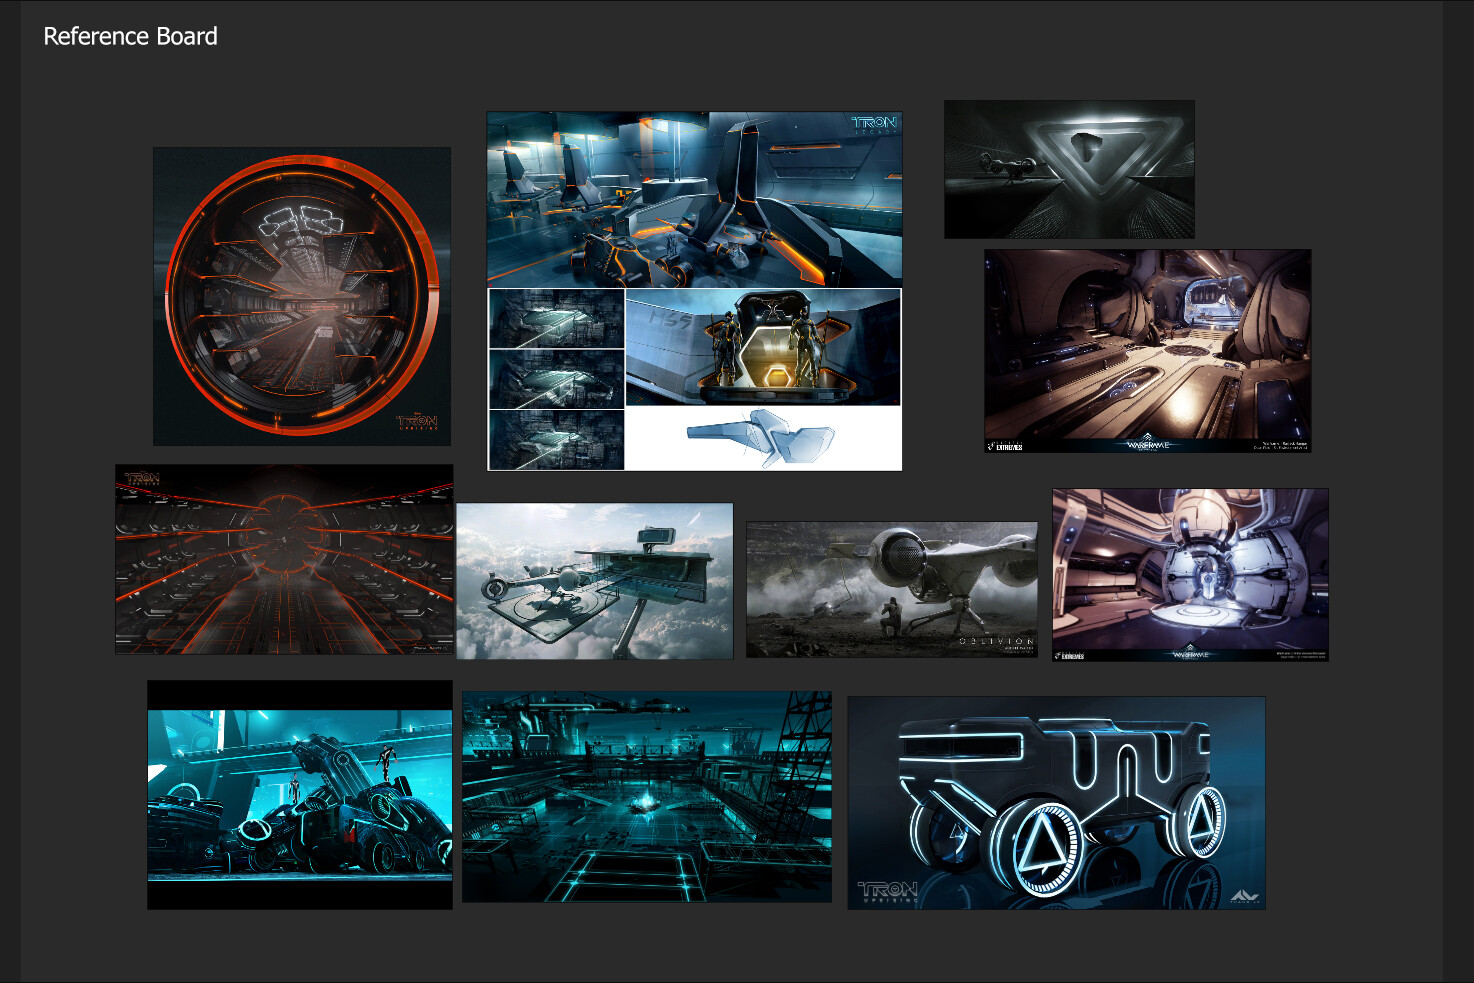Open the dark triangular portal image

(x=1069, y=169)
